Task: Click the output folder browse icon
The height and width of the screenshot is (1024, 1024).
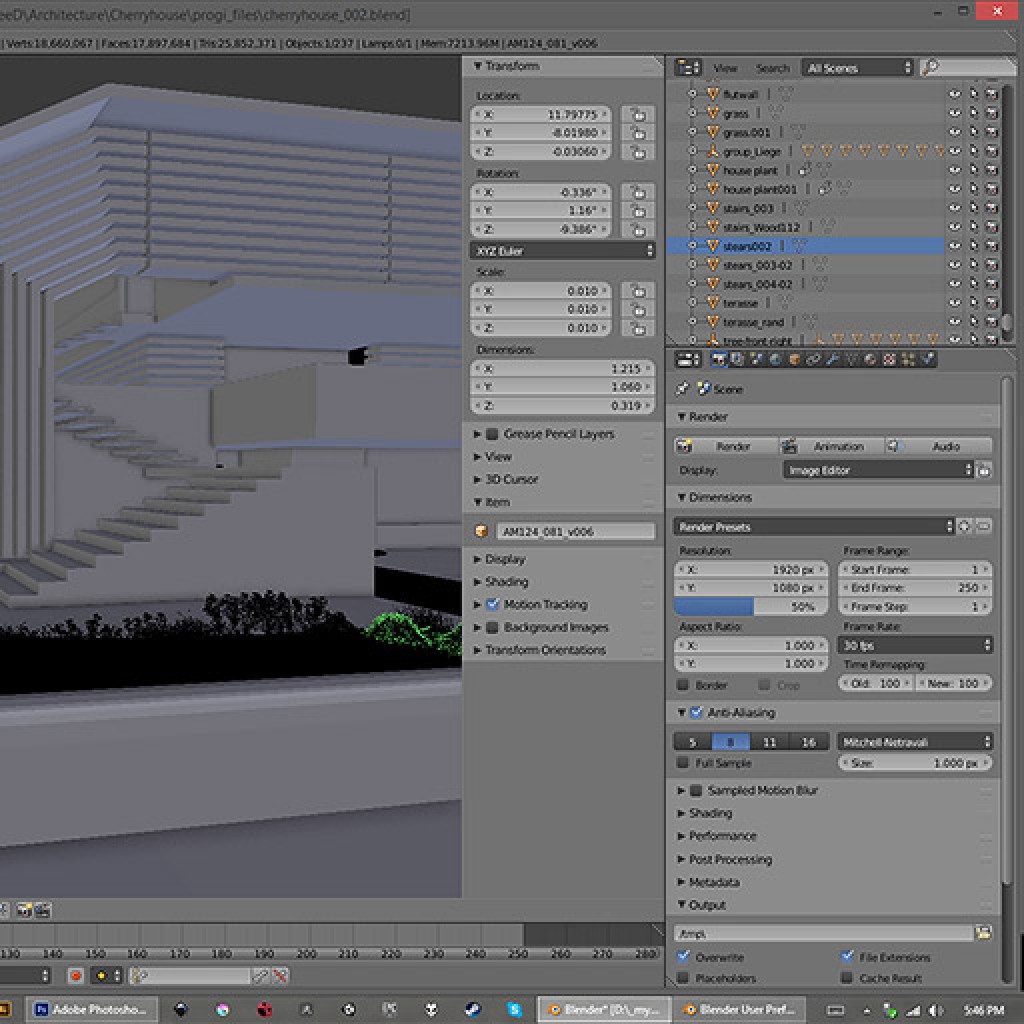Action: [983, 933]
